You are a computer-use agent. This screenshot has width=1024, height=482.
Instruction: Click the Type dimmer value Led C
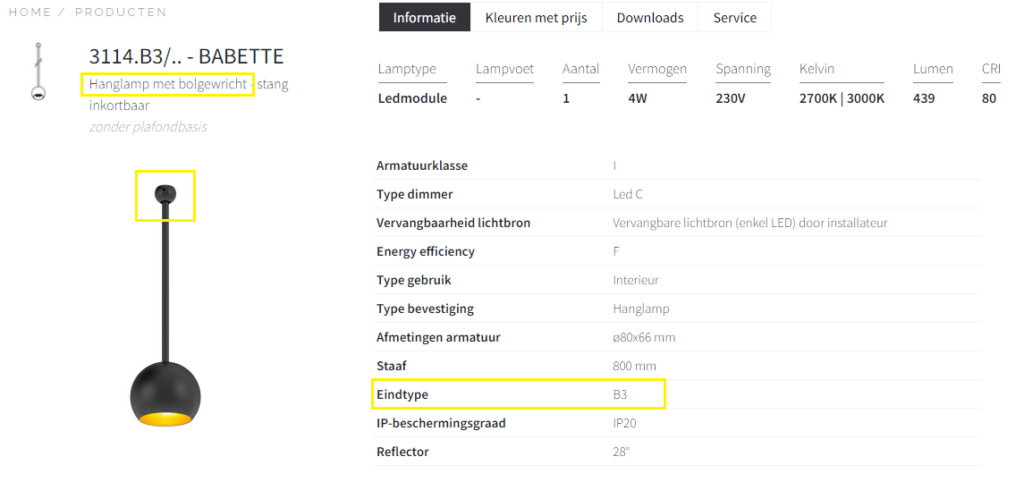628,194
